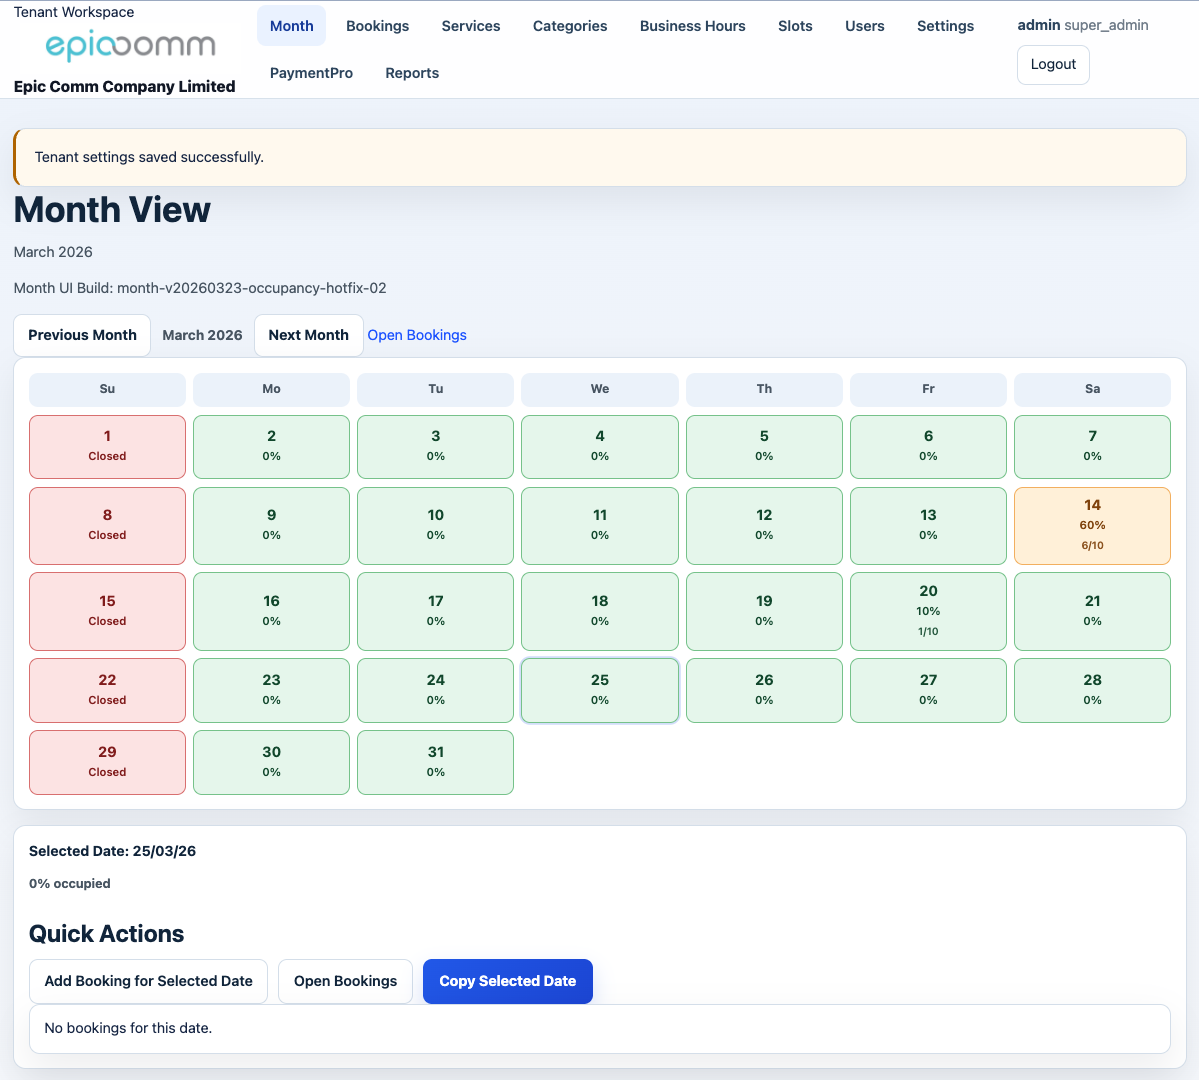Select March 20 showing 1/10 booked
1199x1080 pixels.
click(928, 611)
